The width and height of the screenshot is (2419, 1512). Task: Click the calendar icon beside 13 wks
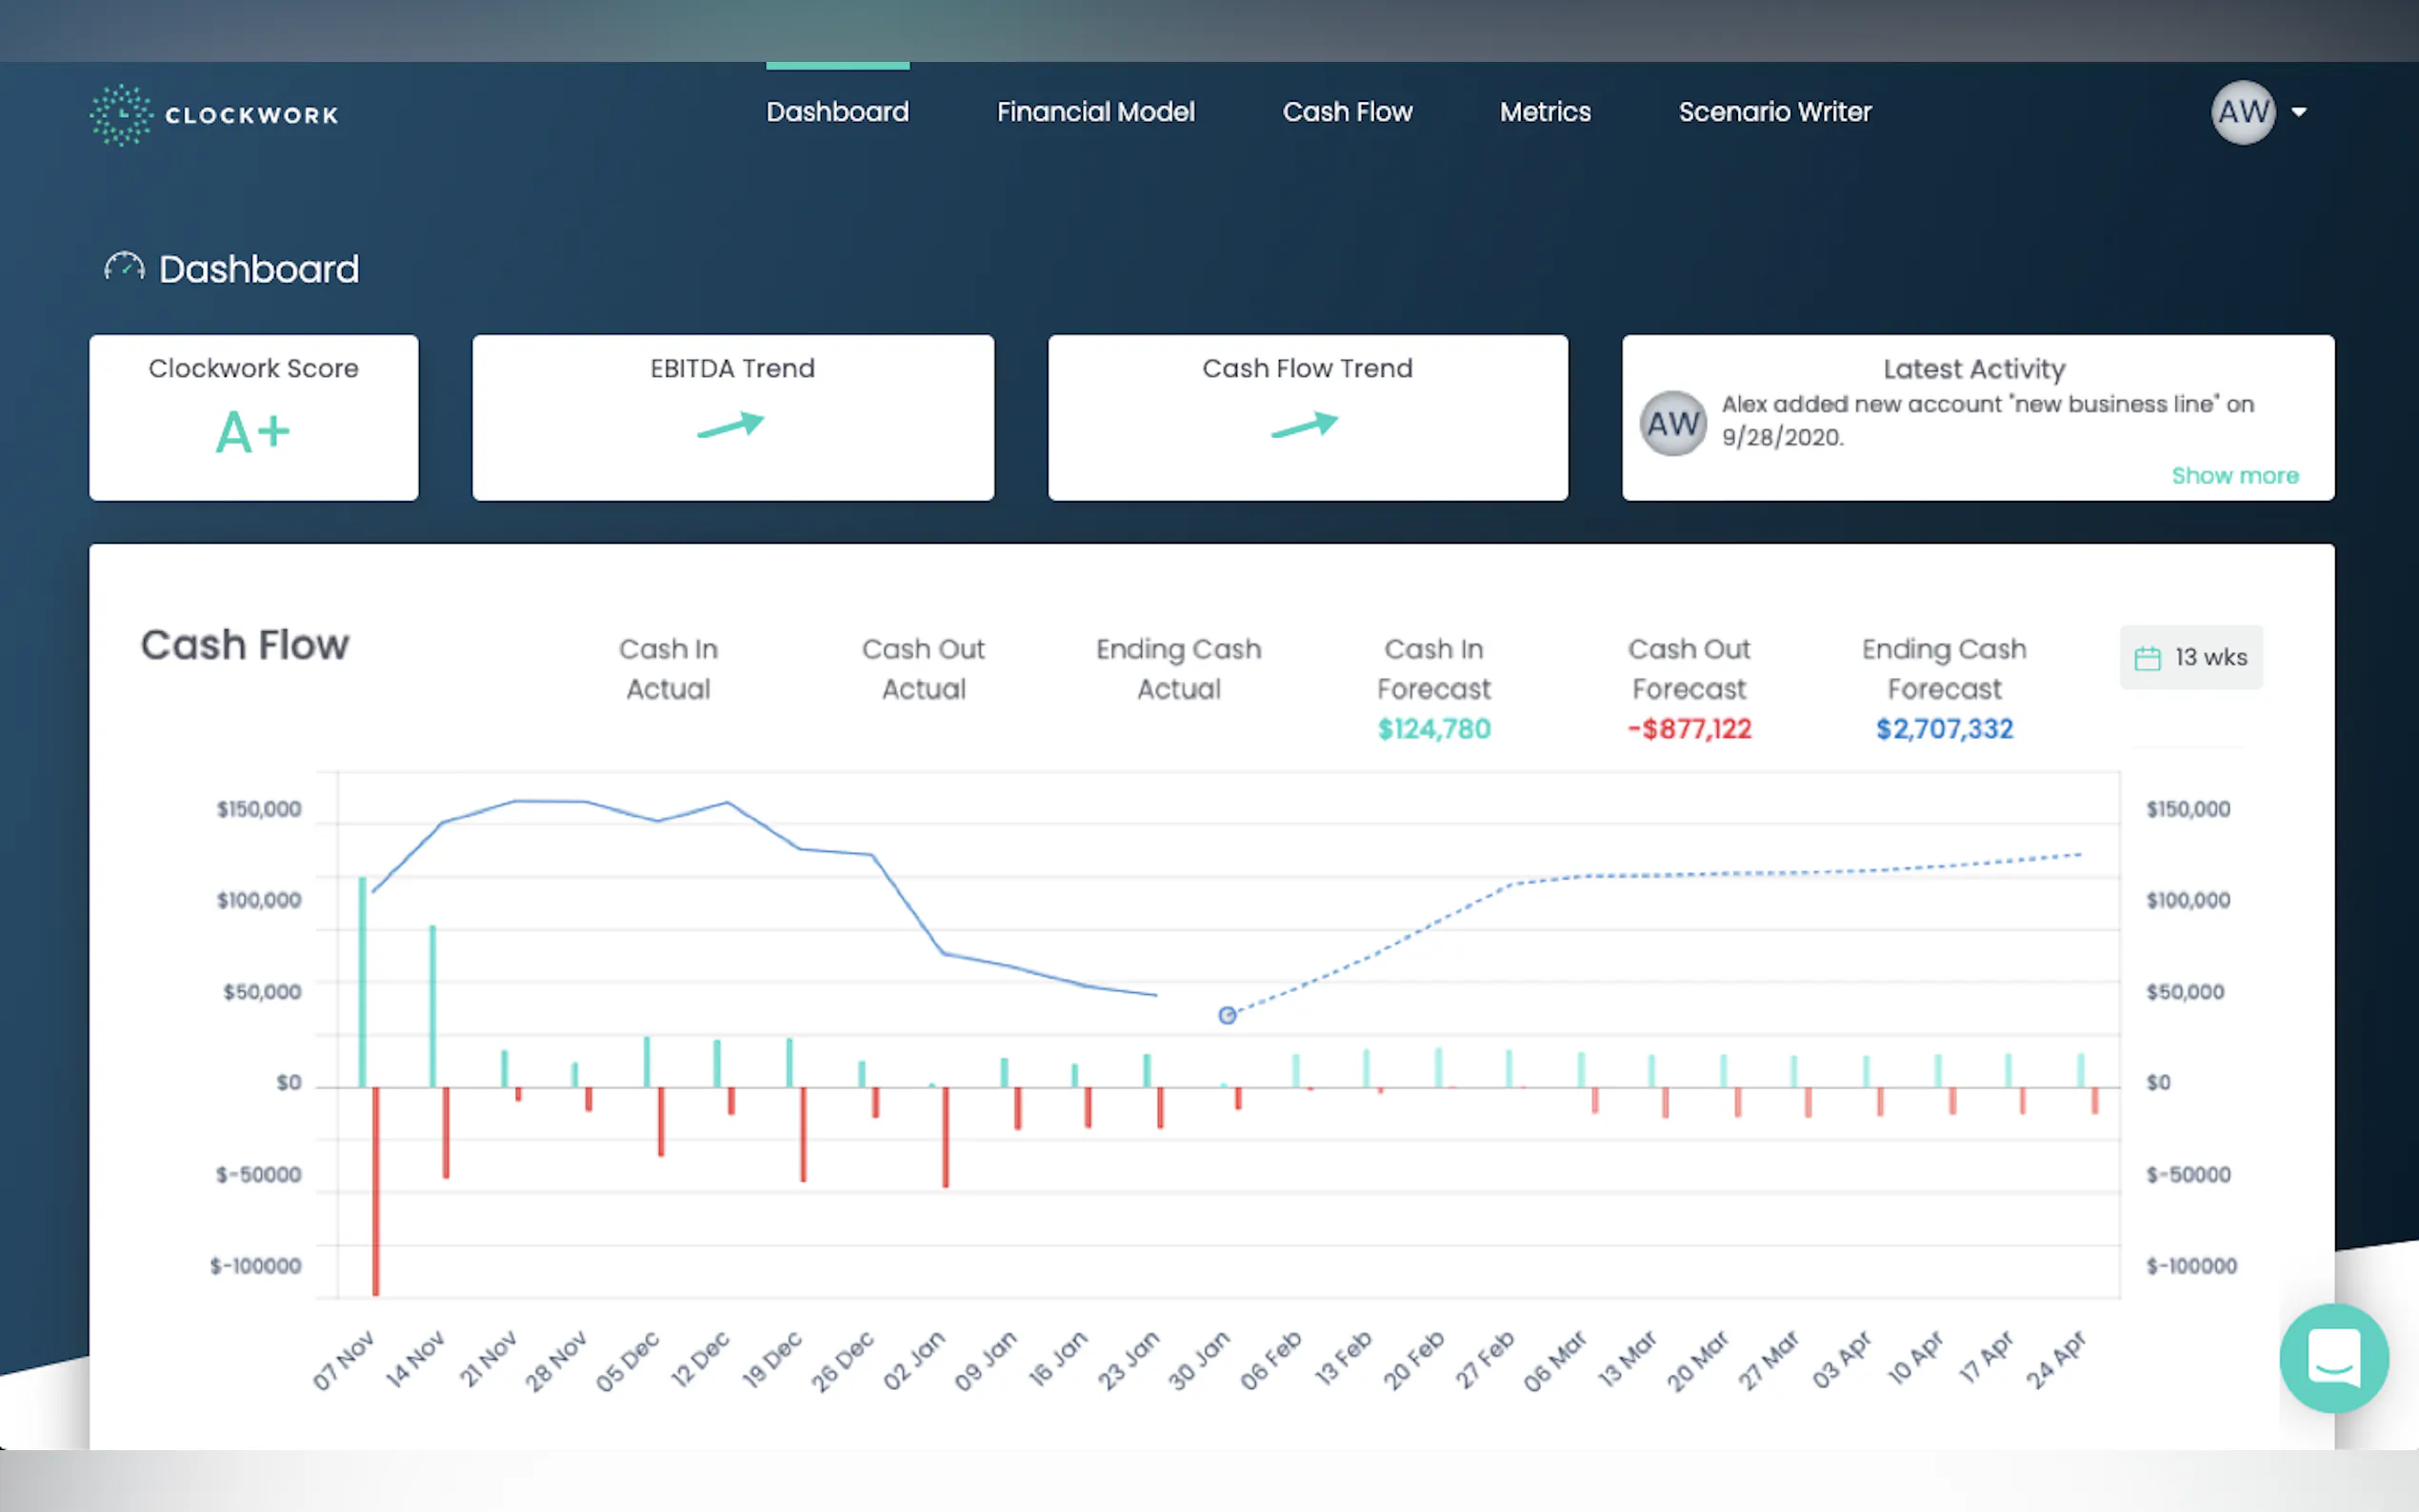2147,658
